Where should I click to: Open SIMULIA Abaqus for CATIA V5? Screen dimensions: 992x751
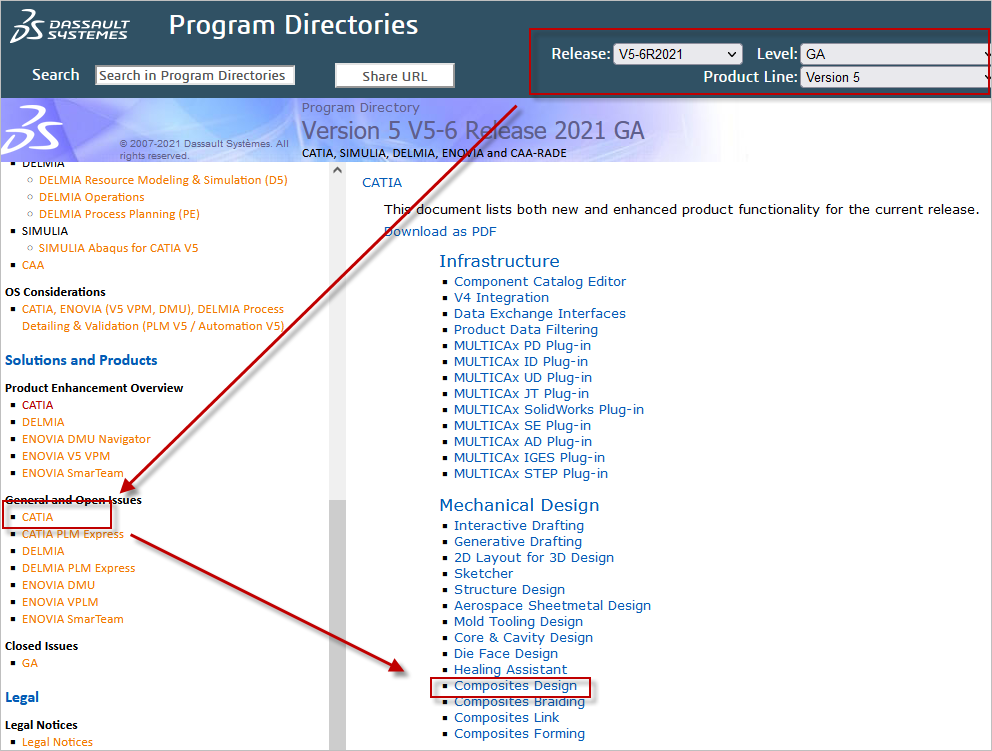click(118, 248)
